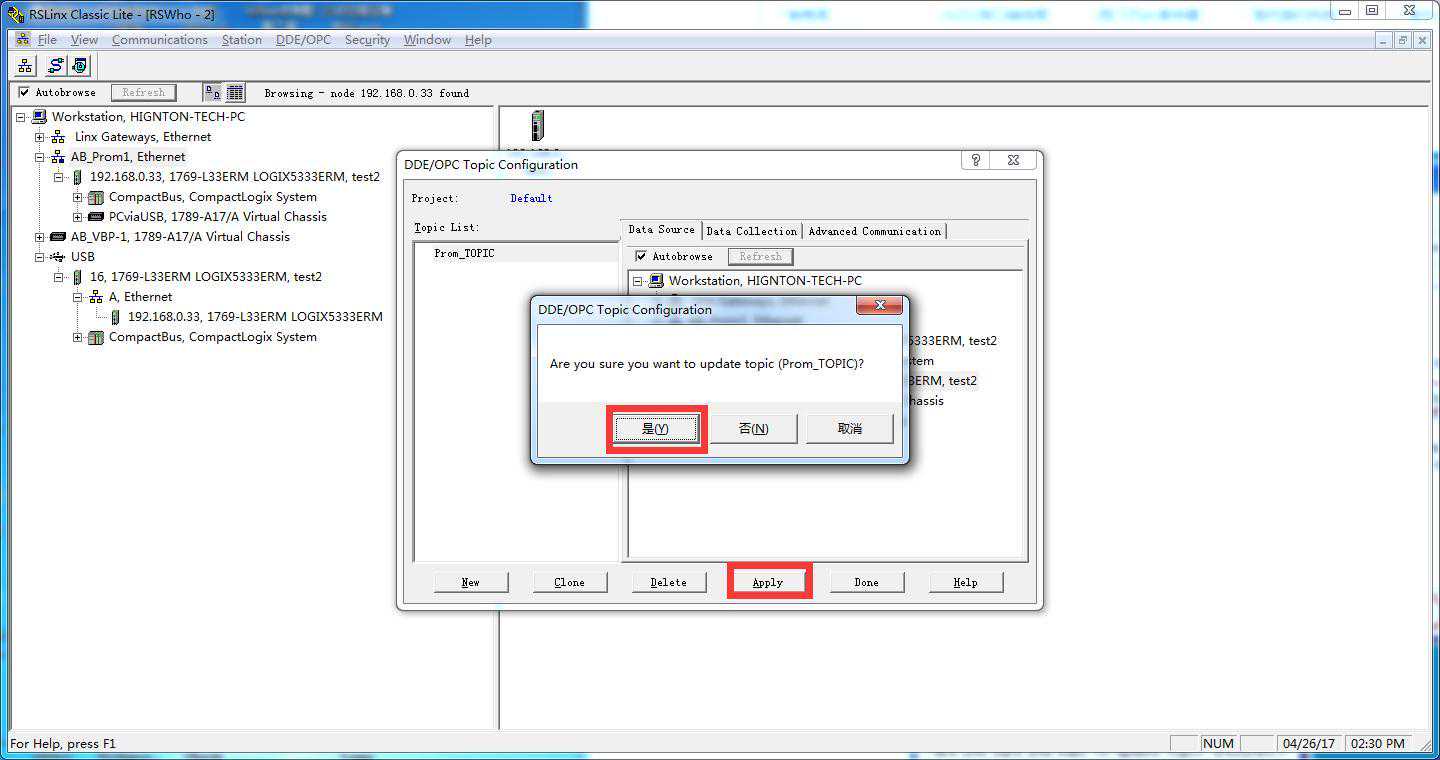Toggle Autobrowse checkbox in the RSWho window
1440x760 pixels.
24,93
